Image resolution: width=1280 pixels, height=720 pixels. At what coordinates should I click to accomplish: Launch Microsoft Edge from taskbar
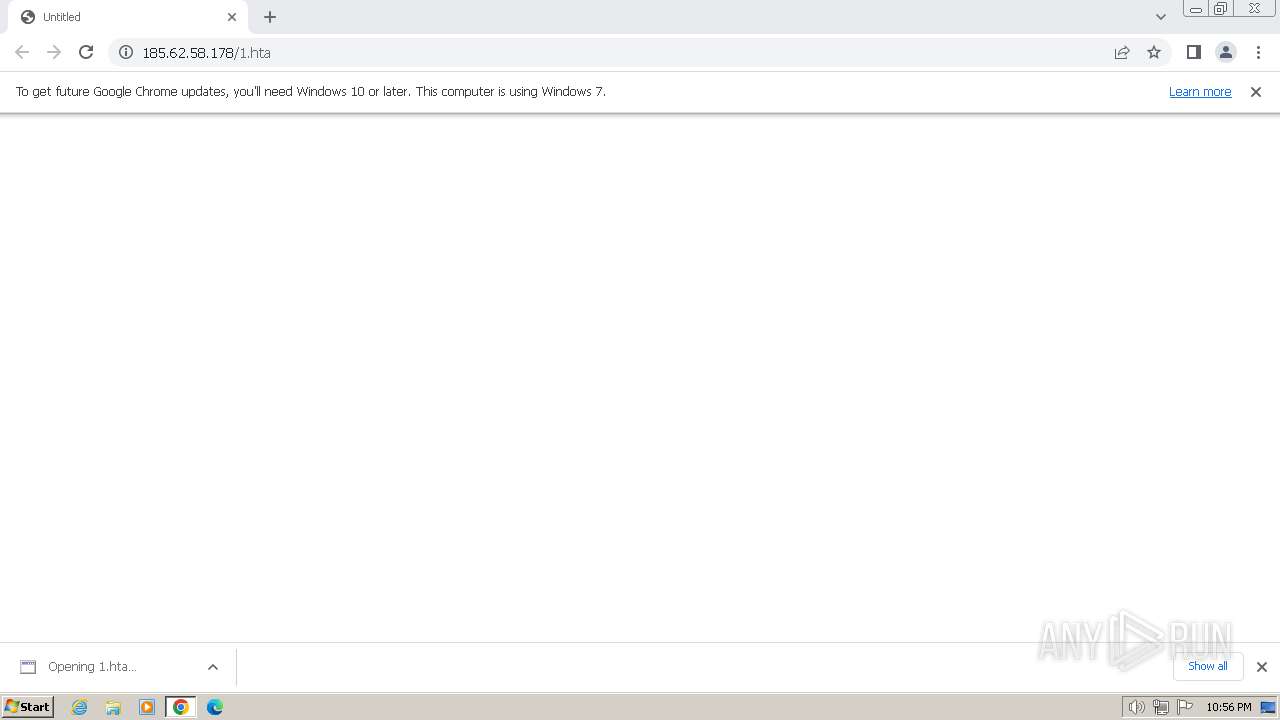pyautogui.click(x=215, y=707)
